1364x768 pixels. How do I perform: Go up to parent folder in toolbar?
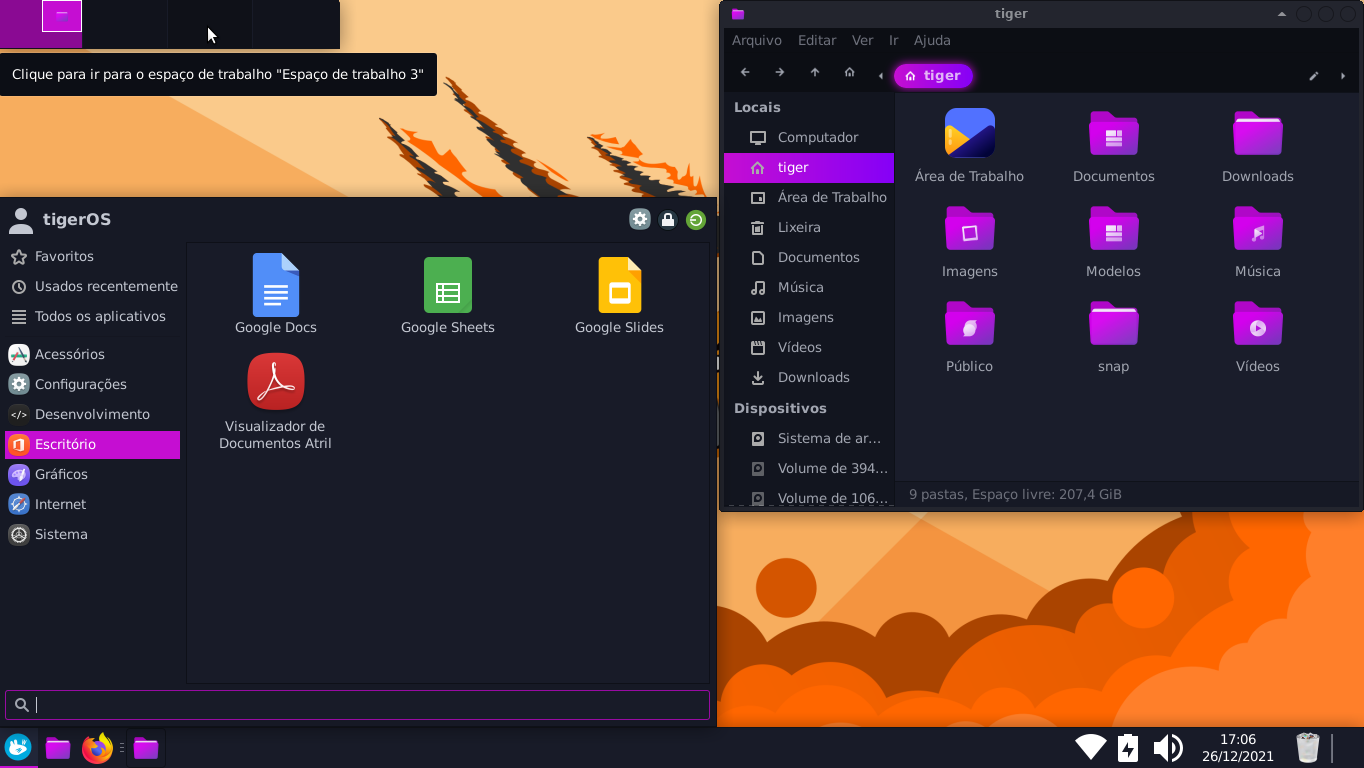point(815,73)
